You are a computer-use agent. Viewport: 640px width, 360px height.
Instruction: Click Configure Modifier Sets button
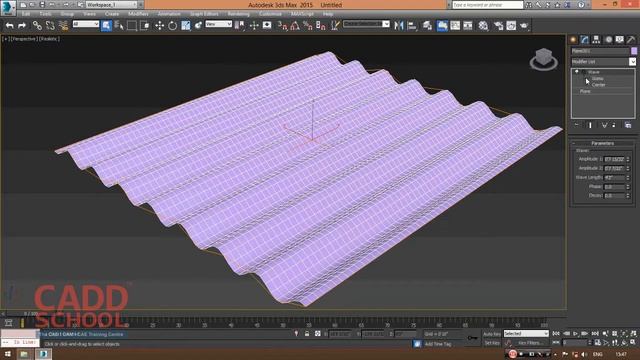pos(628,125)
